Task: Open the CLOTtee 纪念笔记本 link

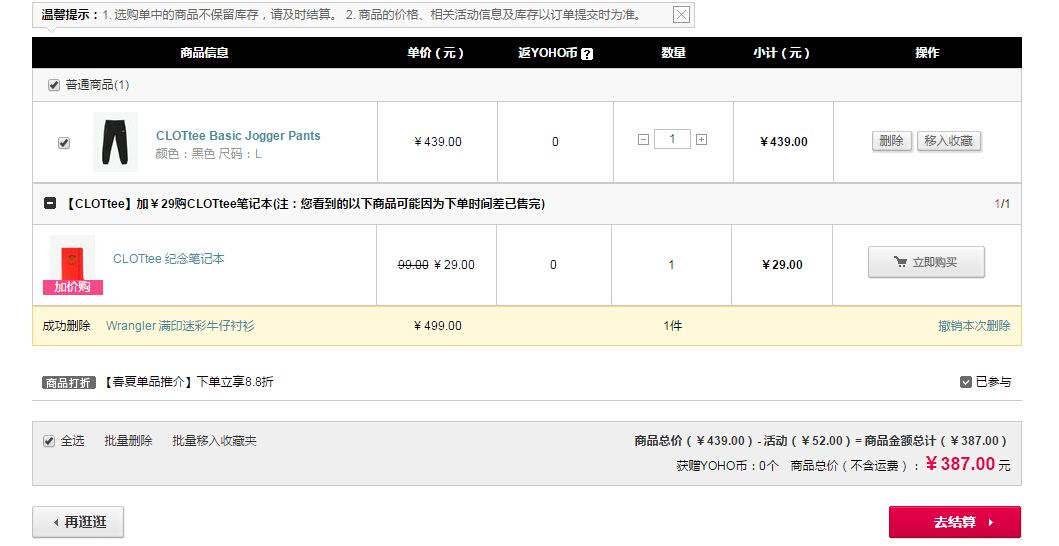Action: pyautogui.click(x=168, y=259)
